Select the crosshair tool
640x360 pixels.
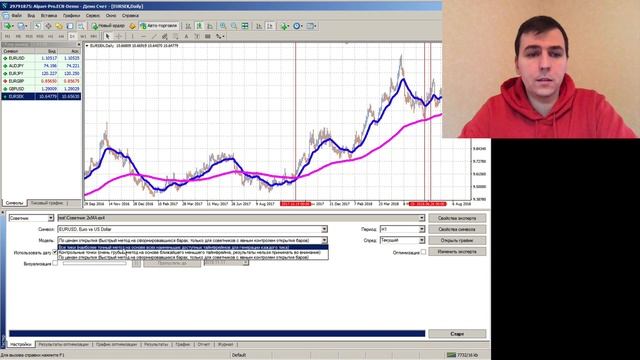coord(119,36)
